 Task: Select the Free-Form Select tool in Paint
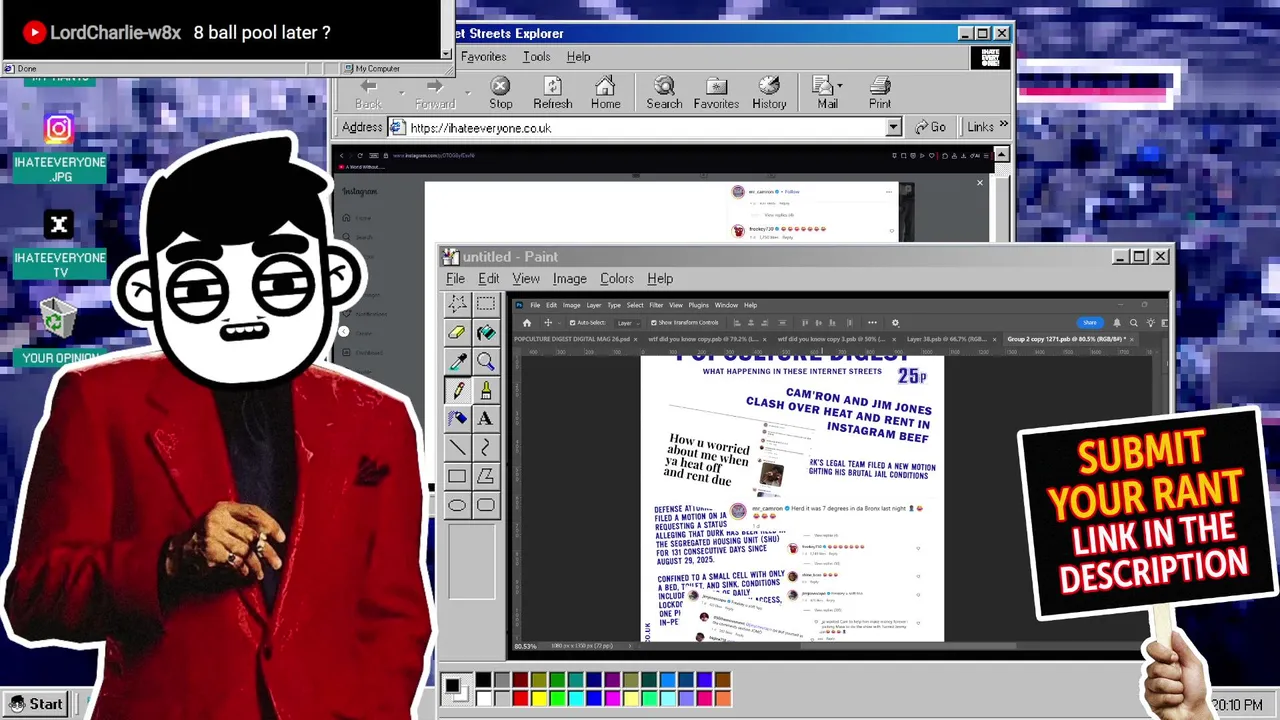point(457,303)
